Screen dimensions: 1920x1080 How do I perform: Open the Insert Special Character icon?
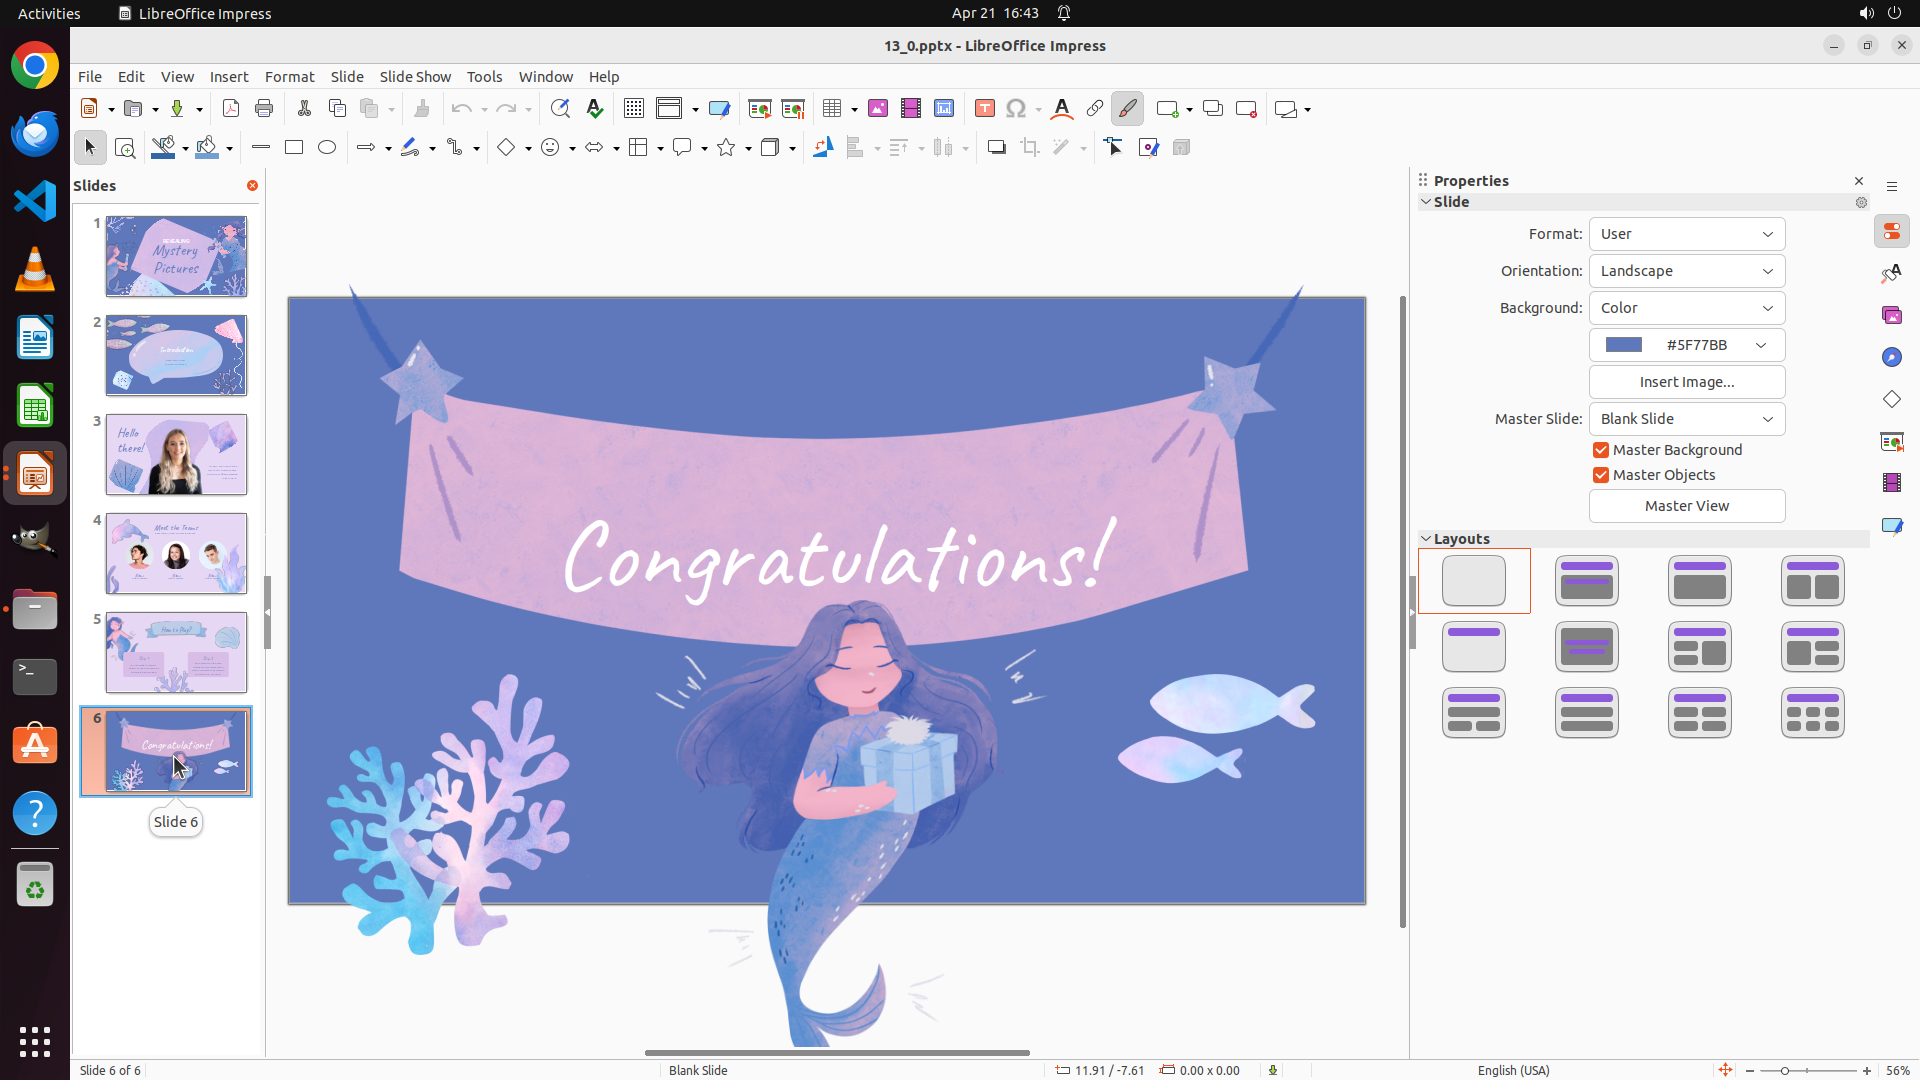pos(1016,109)
